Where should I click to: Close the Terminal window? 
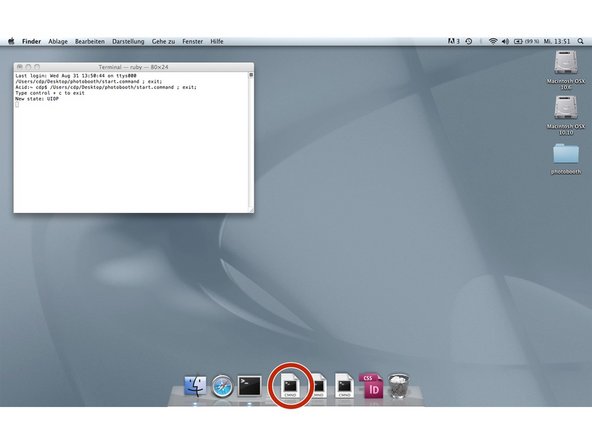point(20,67)
